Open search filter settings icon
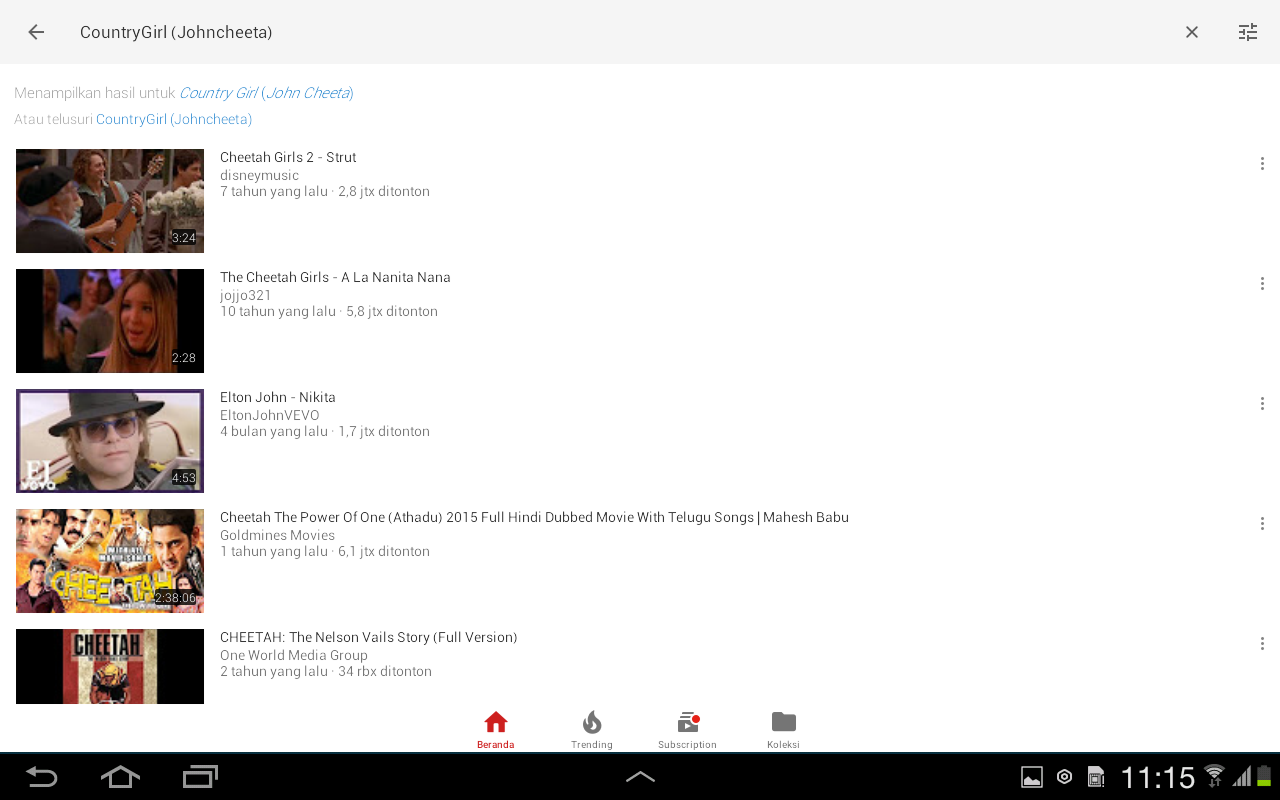The image size is (1280, 800). click(1248, 32)
